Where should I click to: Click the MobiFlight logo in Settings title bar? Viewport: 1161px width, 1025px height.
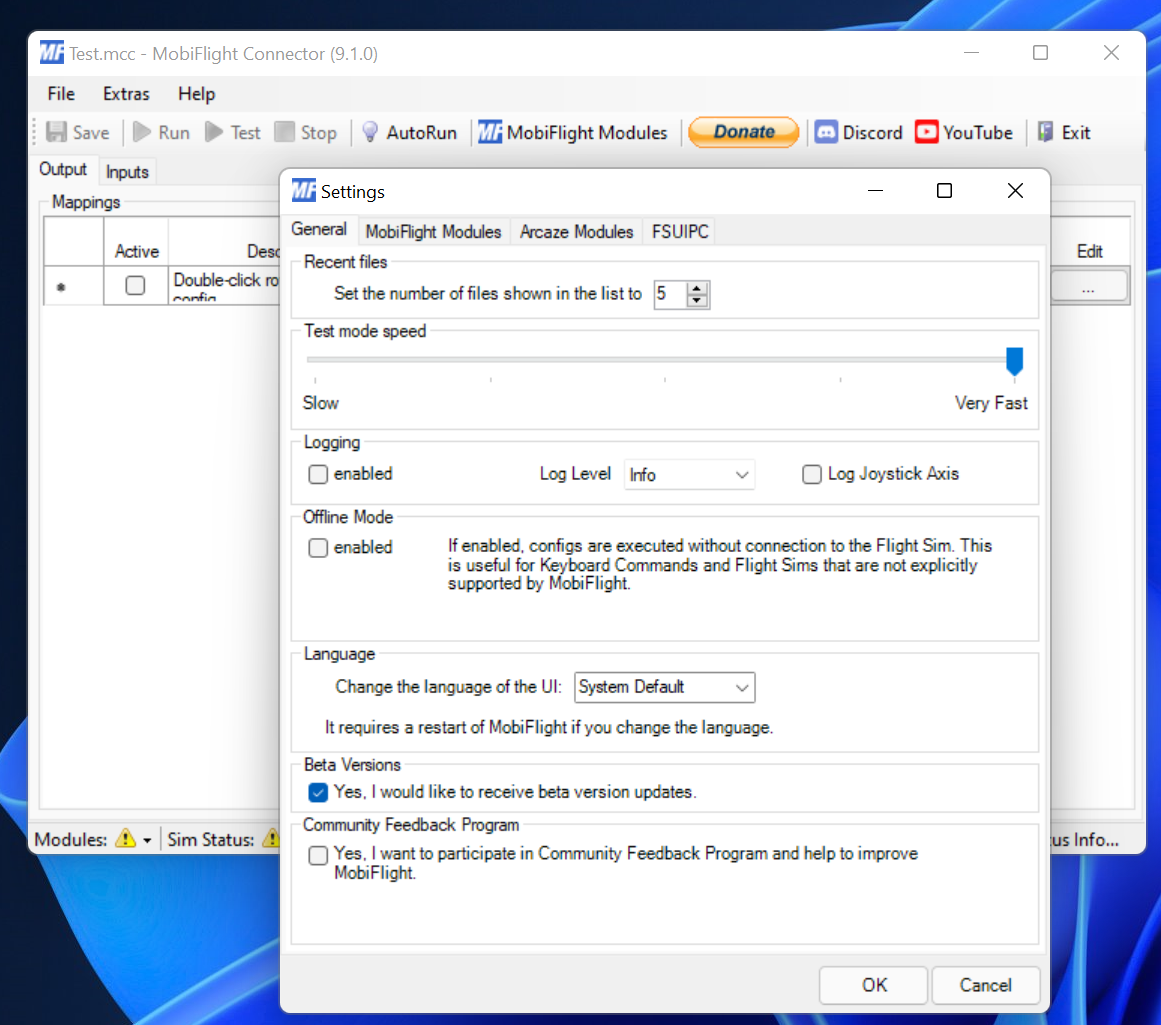click(304, 190)
